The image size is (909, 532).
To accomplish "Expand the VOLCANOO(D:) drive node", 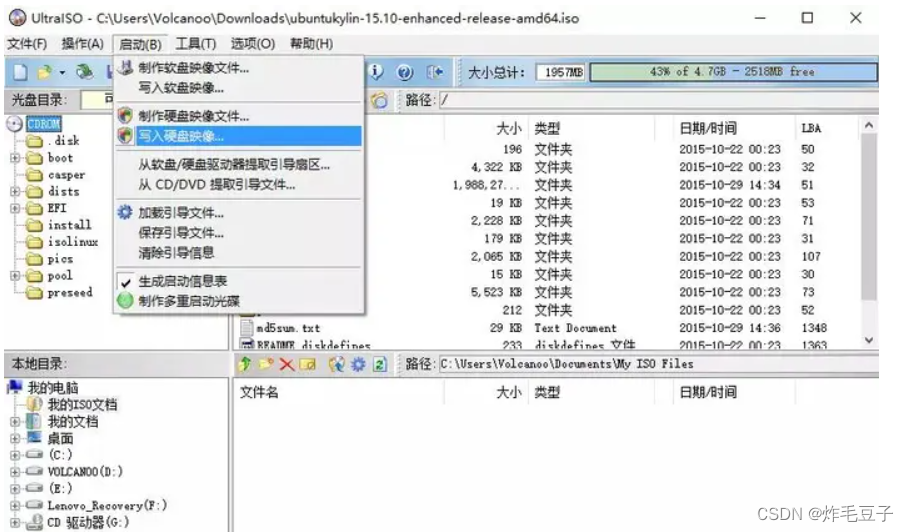I will pos(15,472).
